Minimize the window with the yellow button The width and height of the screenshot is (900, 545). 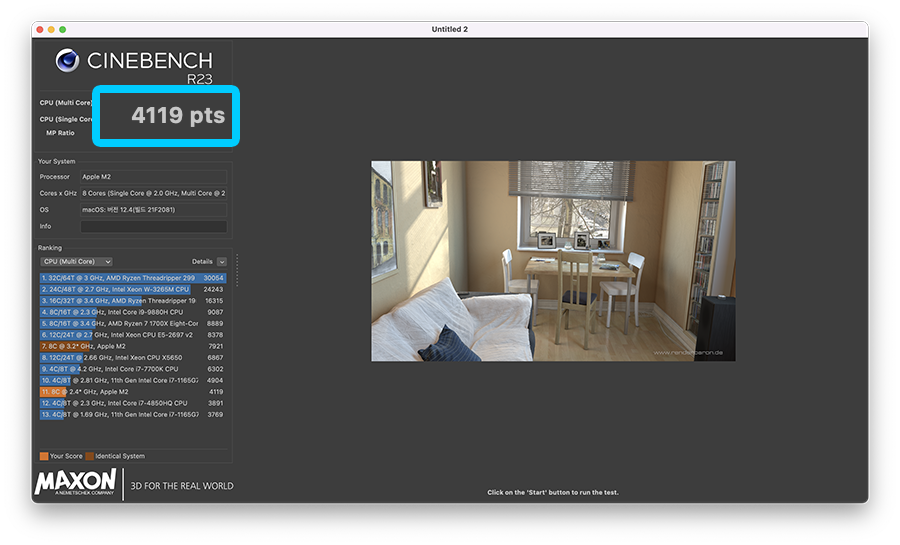tap(51, 29)
